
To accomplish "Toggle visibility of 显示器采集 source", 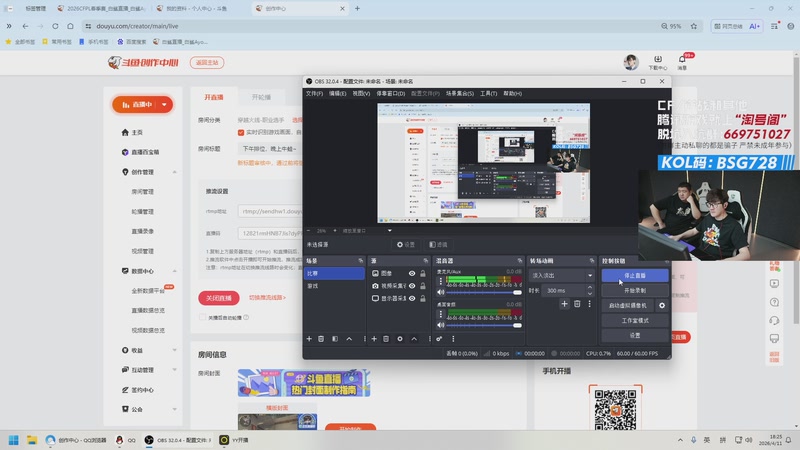I will pyautogui.click(x=412, y=298).
